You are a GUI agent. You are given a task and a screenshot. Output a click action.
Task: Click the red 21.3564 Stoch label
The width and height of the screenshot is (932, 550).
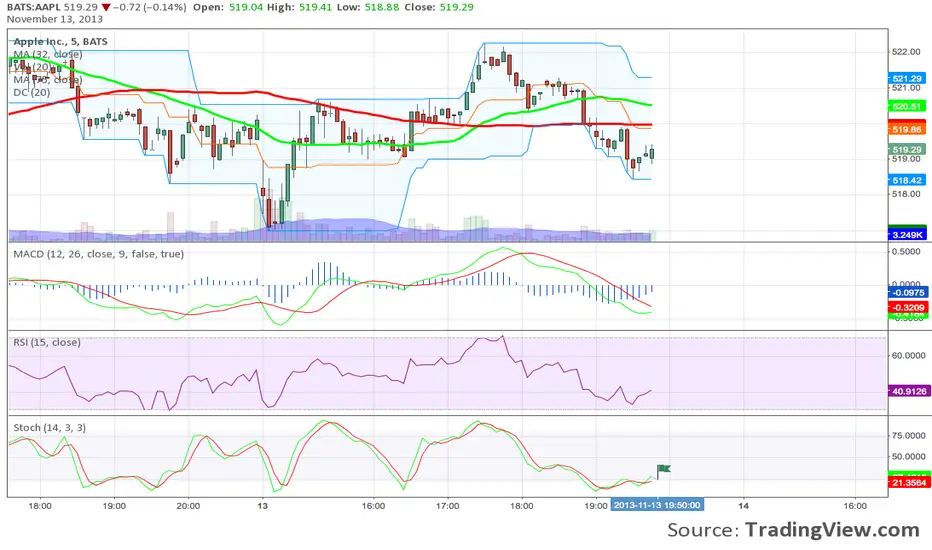[907, 482]
